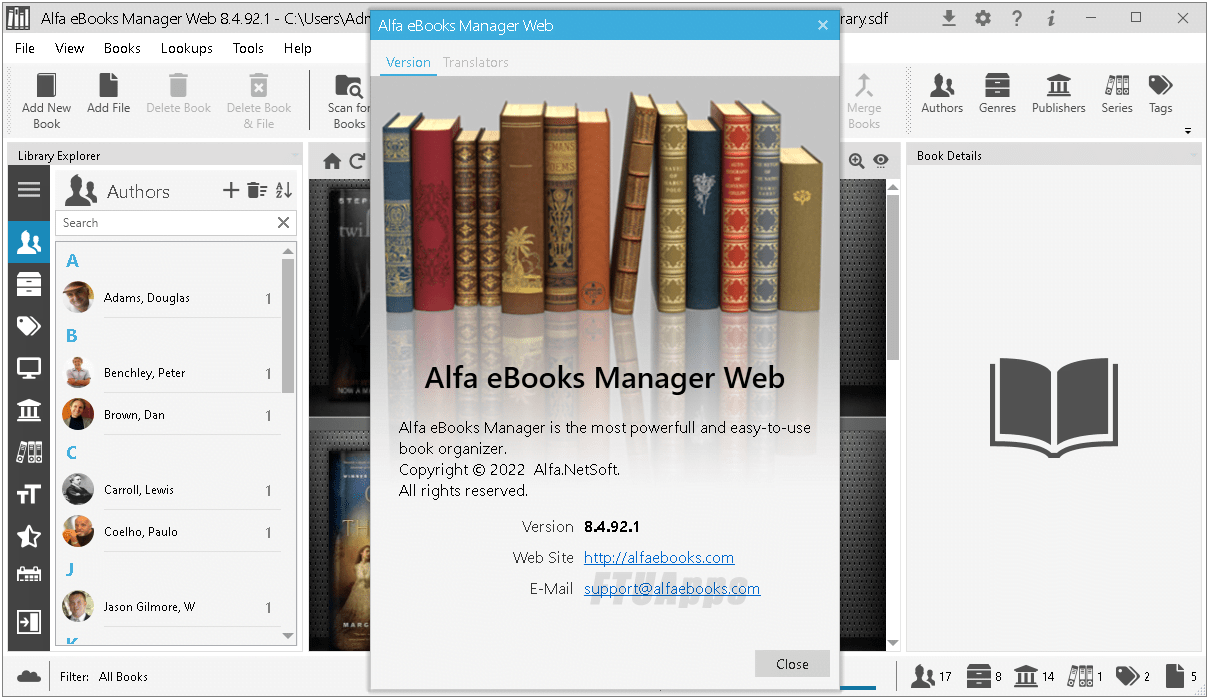Image resolution: width=1209 pixels, height=699 pixels.
Task: Click the Delete Book toolbar icon
Action: coord(178,86)
